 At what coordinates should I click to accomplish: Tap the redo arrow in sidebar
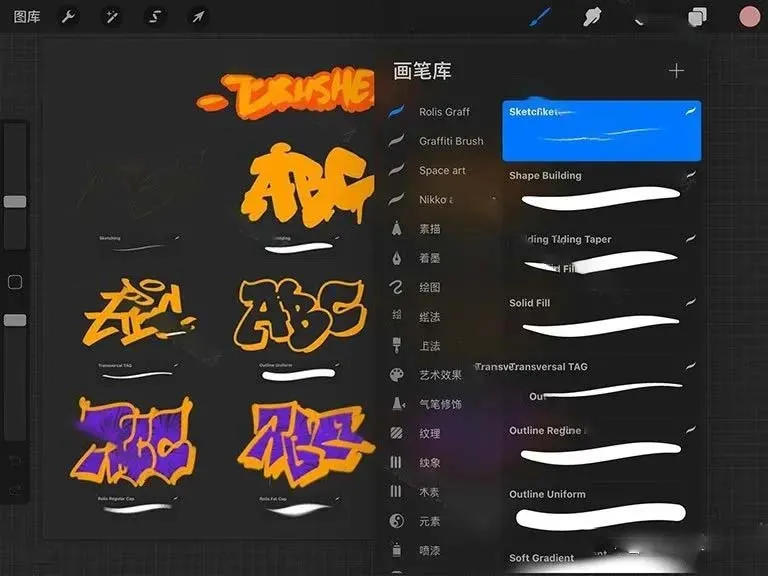[15, 488]
